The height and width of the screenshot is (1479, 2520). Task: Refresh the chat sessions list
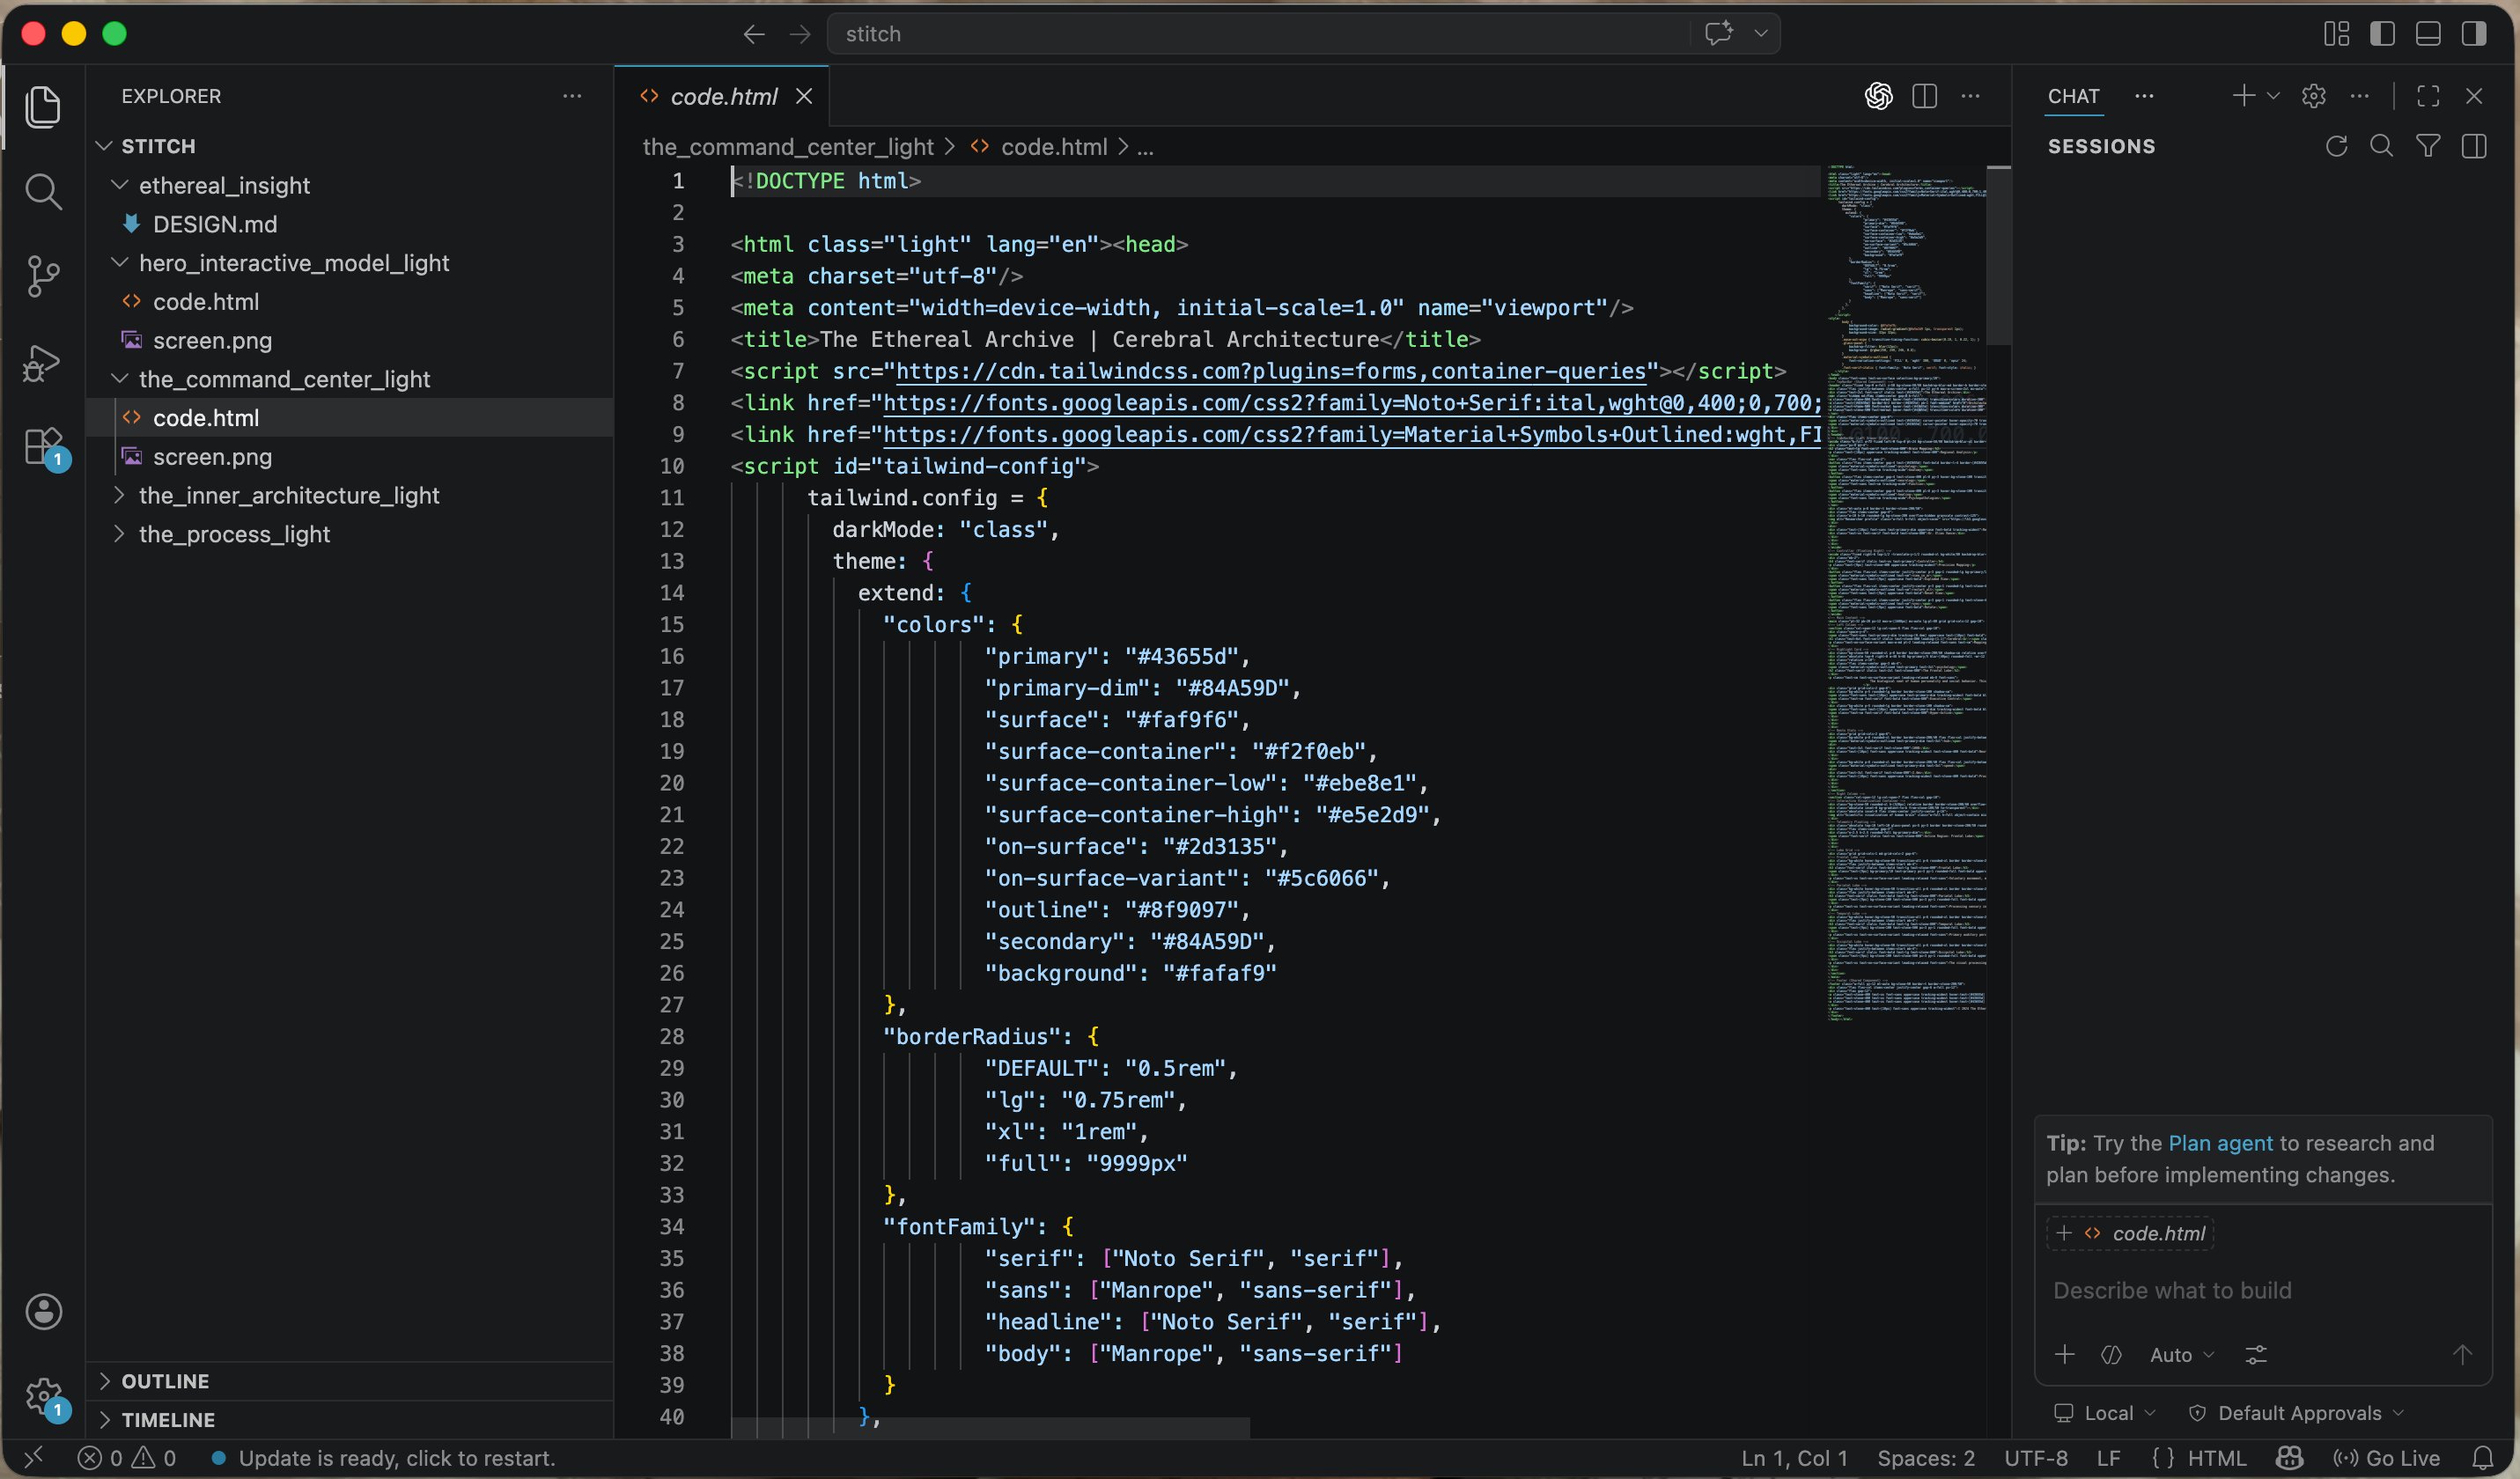[x=2337, y=146]
